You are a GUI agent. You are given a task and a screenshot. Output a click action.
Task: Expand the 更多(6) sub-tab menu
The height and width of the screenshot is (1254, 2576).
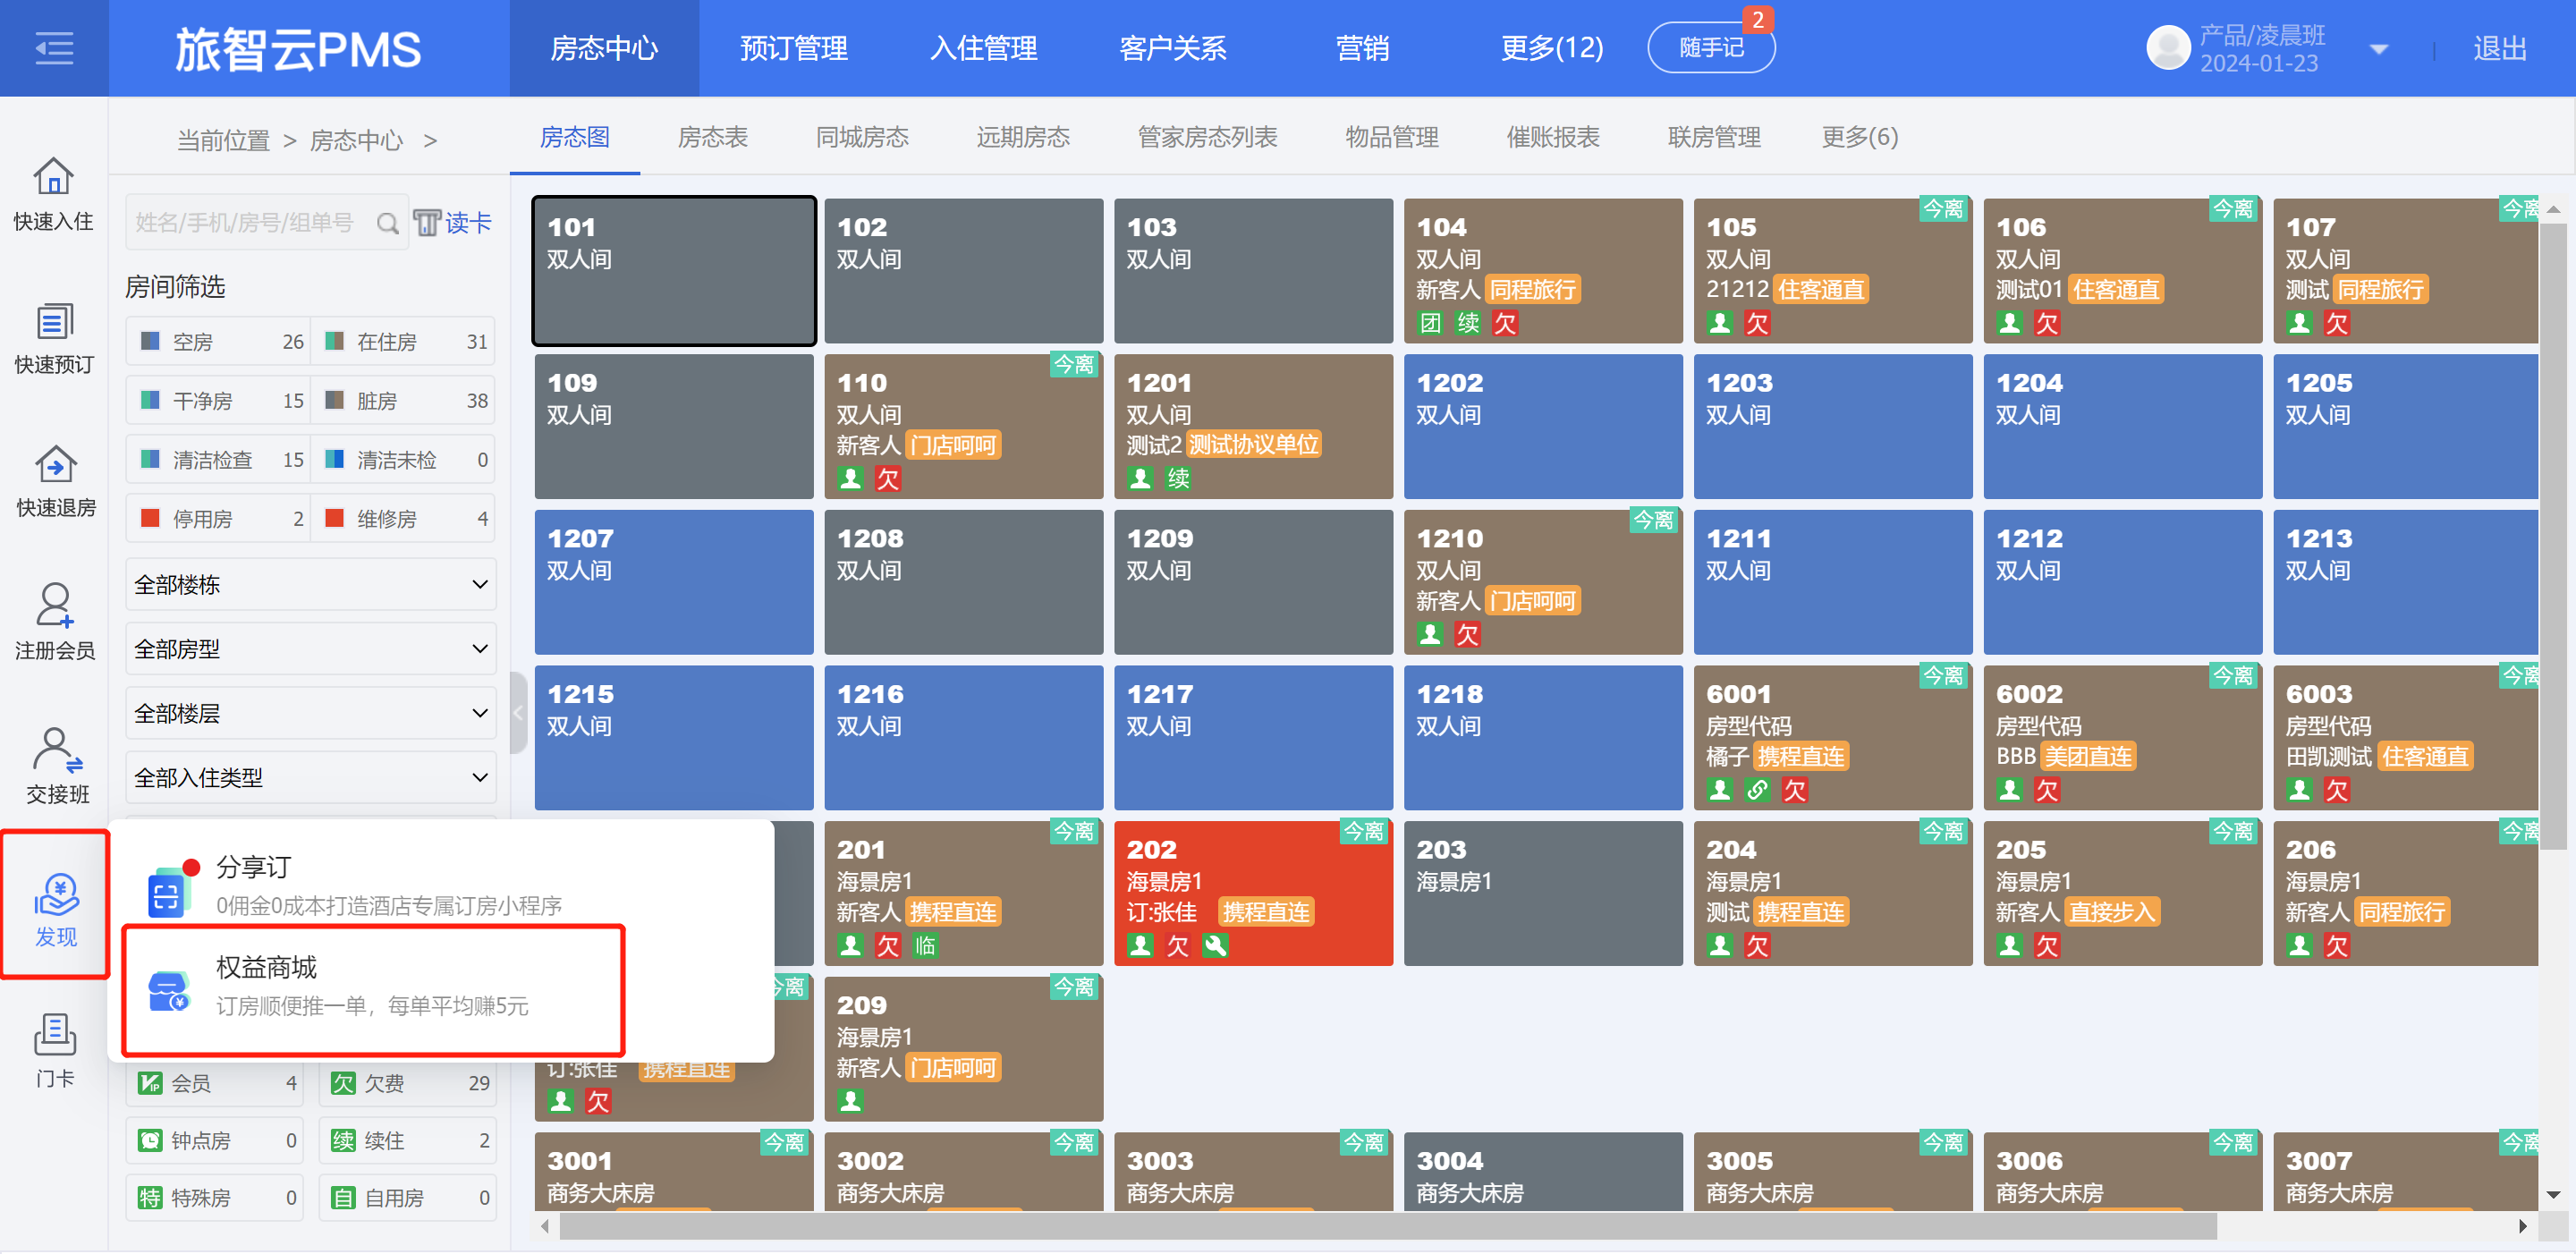coord(1859,137)
